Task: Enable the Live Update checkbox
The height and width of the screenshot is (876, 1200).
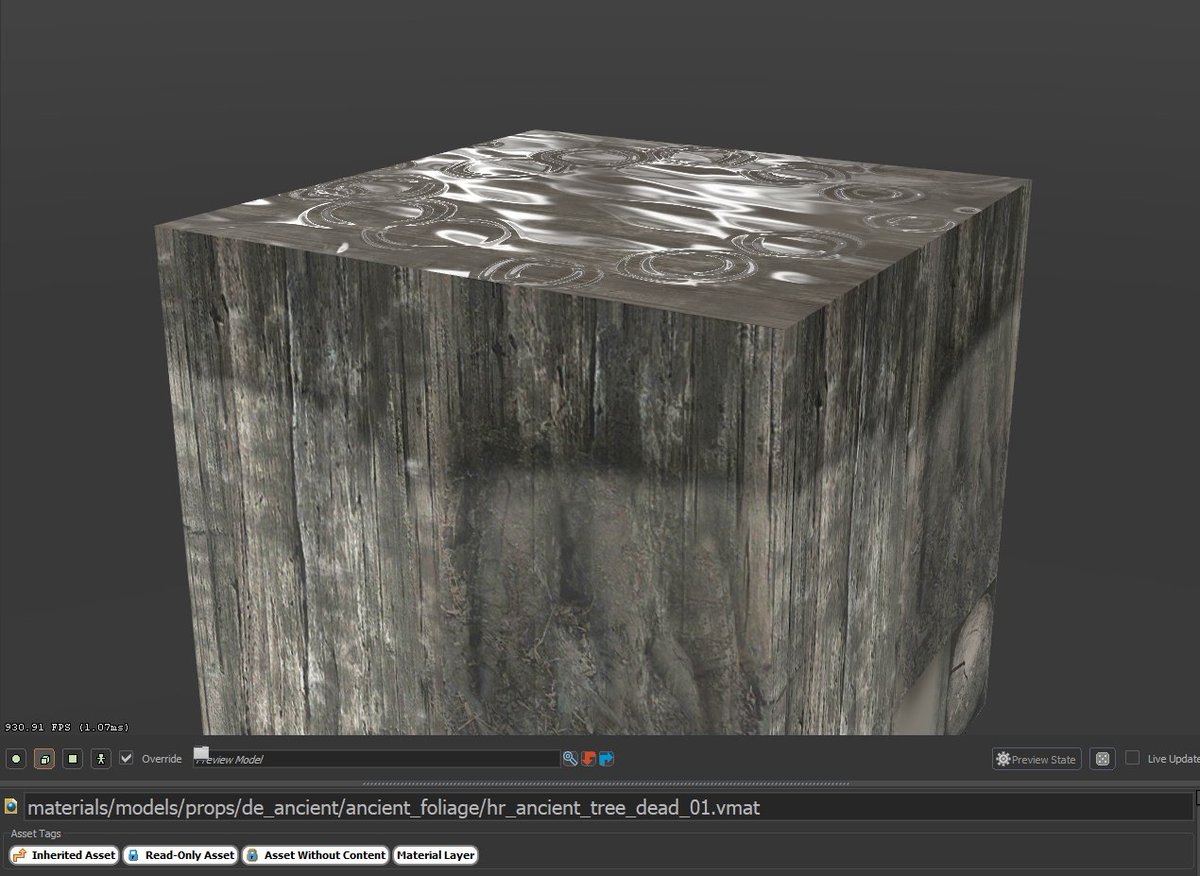Action: [1132, 758]
